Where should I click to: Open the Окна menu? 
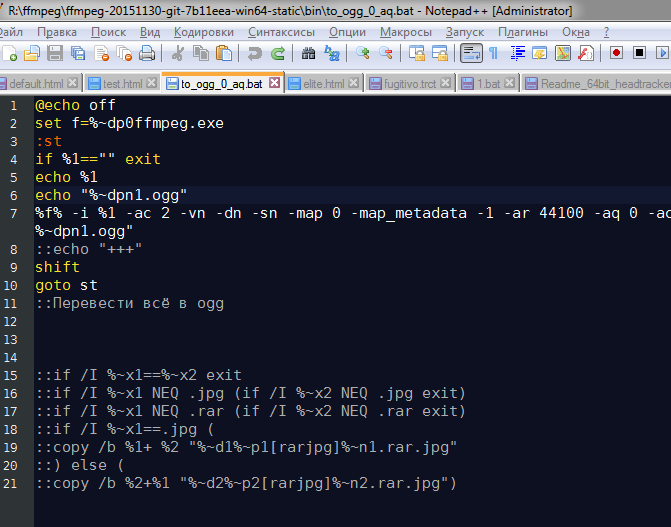coord(576,32)
